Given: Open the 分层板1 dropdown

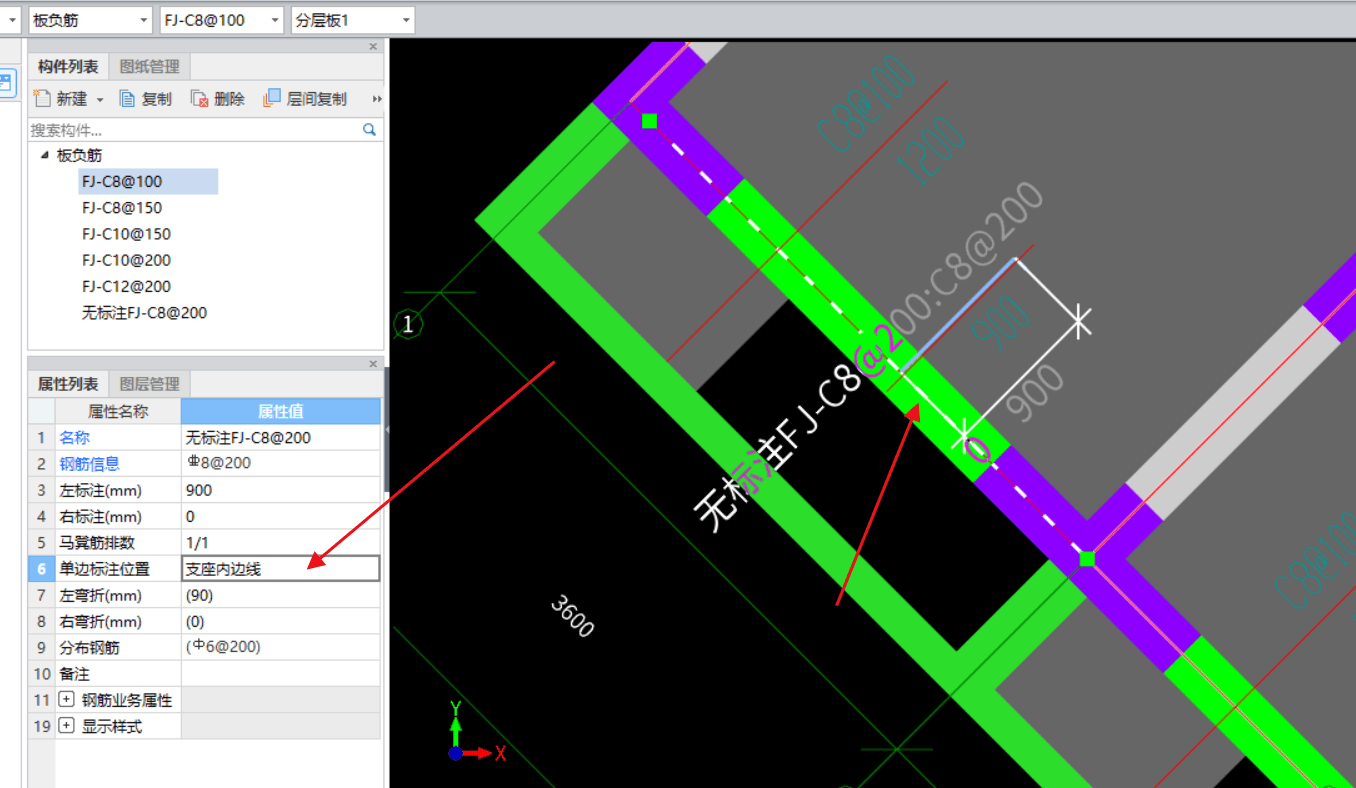Looking at the screenshot, I should pos(353,20).
